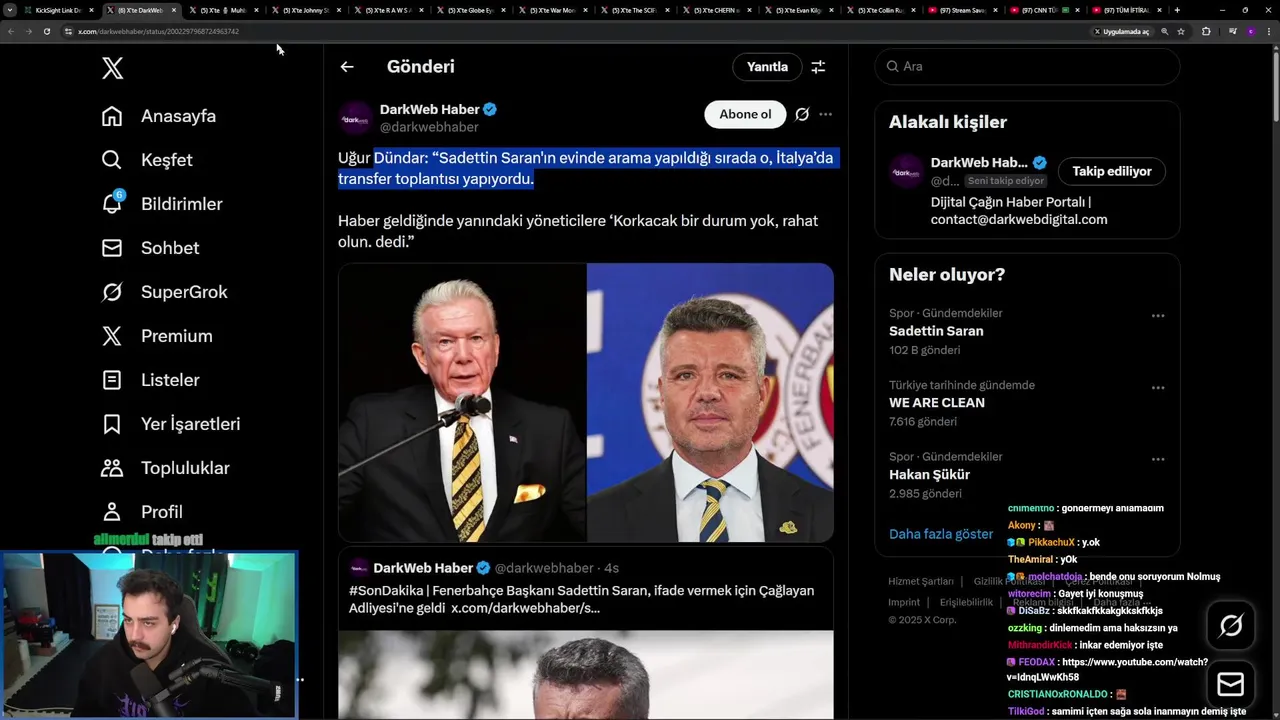Open the floating Grok button

(1231, 626)
